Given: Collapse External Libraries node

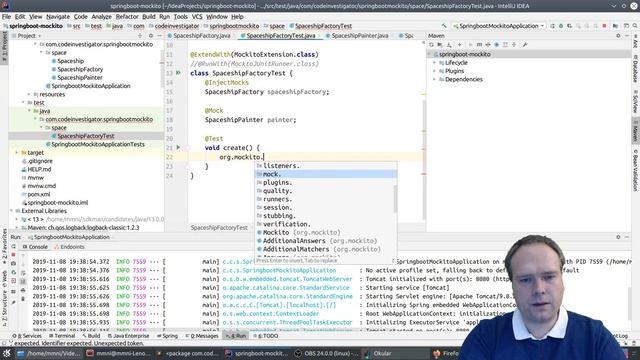Looking at the screenshot, I should tap(11, 211).
